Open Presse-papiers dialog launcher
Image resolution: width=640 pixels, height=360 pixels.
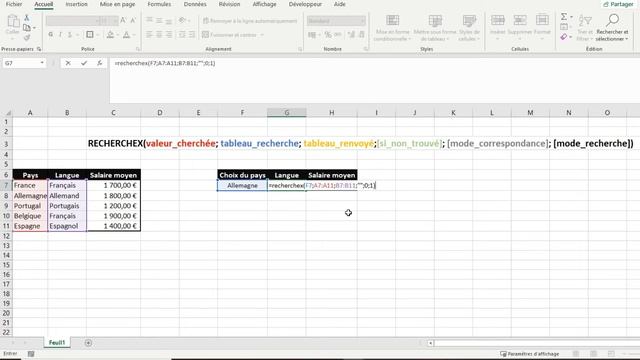pyautogui.click(x=39, y=49)
